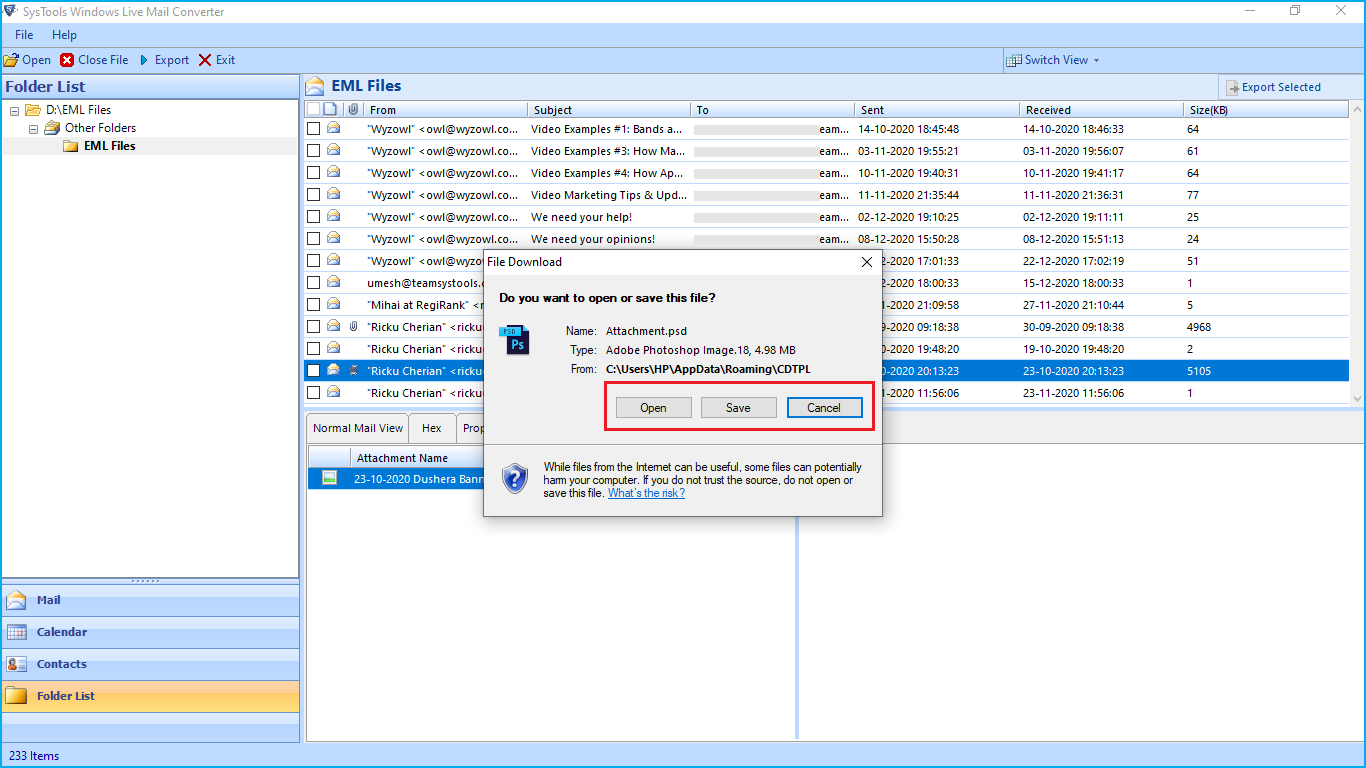This screenshot has width=1366, height=768.
Task: Click the image icon of the Dushera attachment
Action: 329,478
